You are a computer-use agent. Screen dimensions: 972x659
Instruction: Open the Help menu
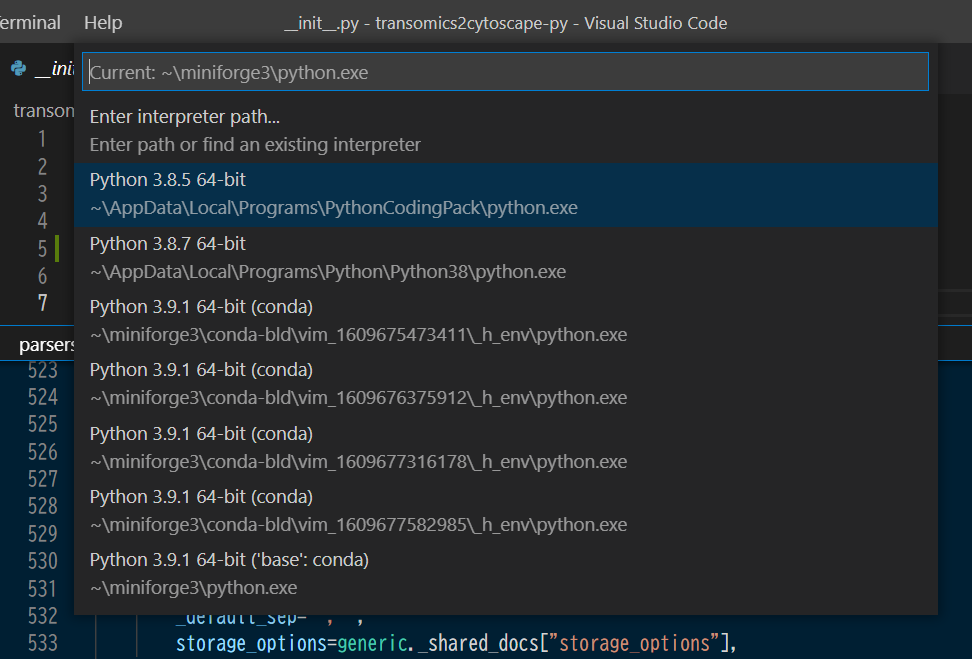(x=103, y=23)
